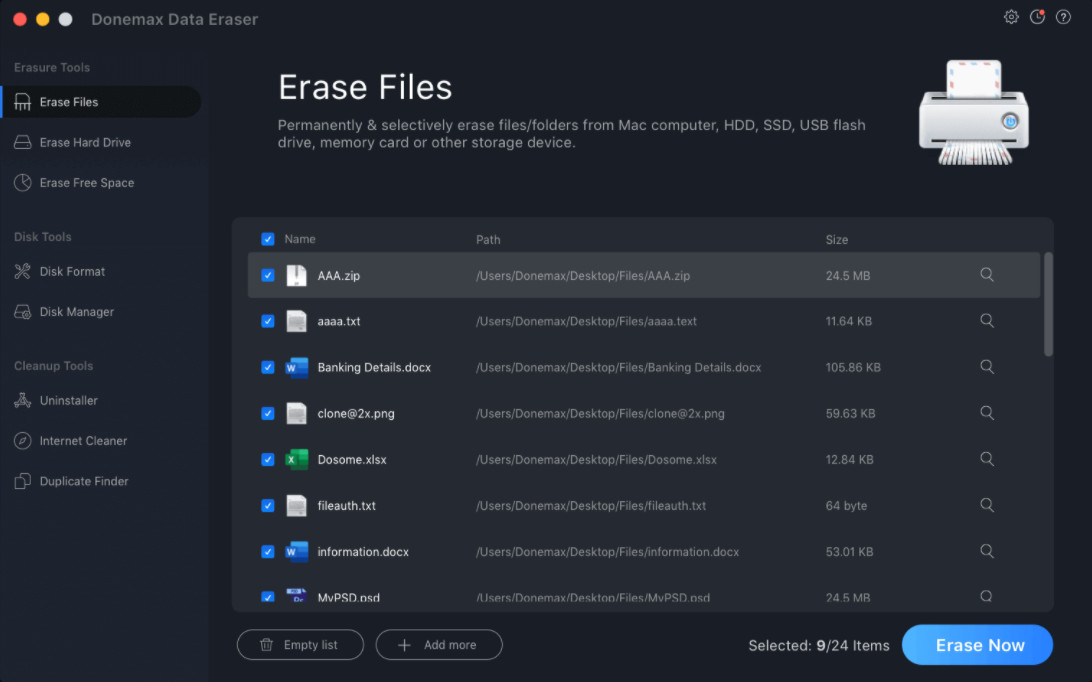The width and height of the screenshot is (1092, 682).
Task: Click the shredder illustration
Action: tap(974, 112)
